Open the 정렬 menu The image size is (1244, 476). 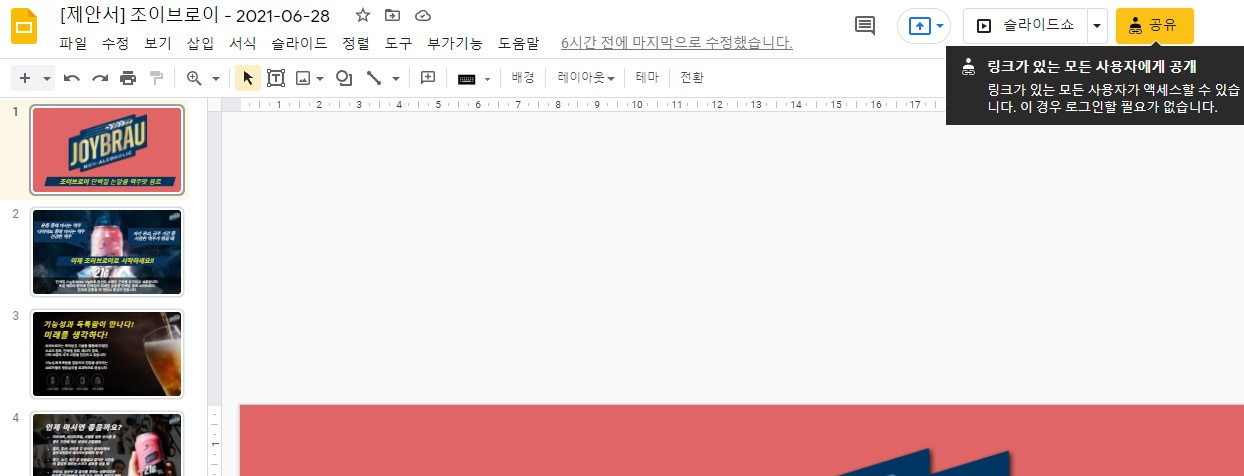pos(355,43)
